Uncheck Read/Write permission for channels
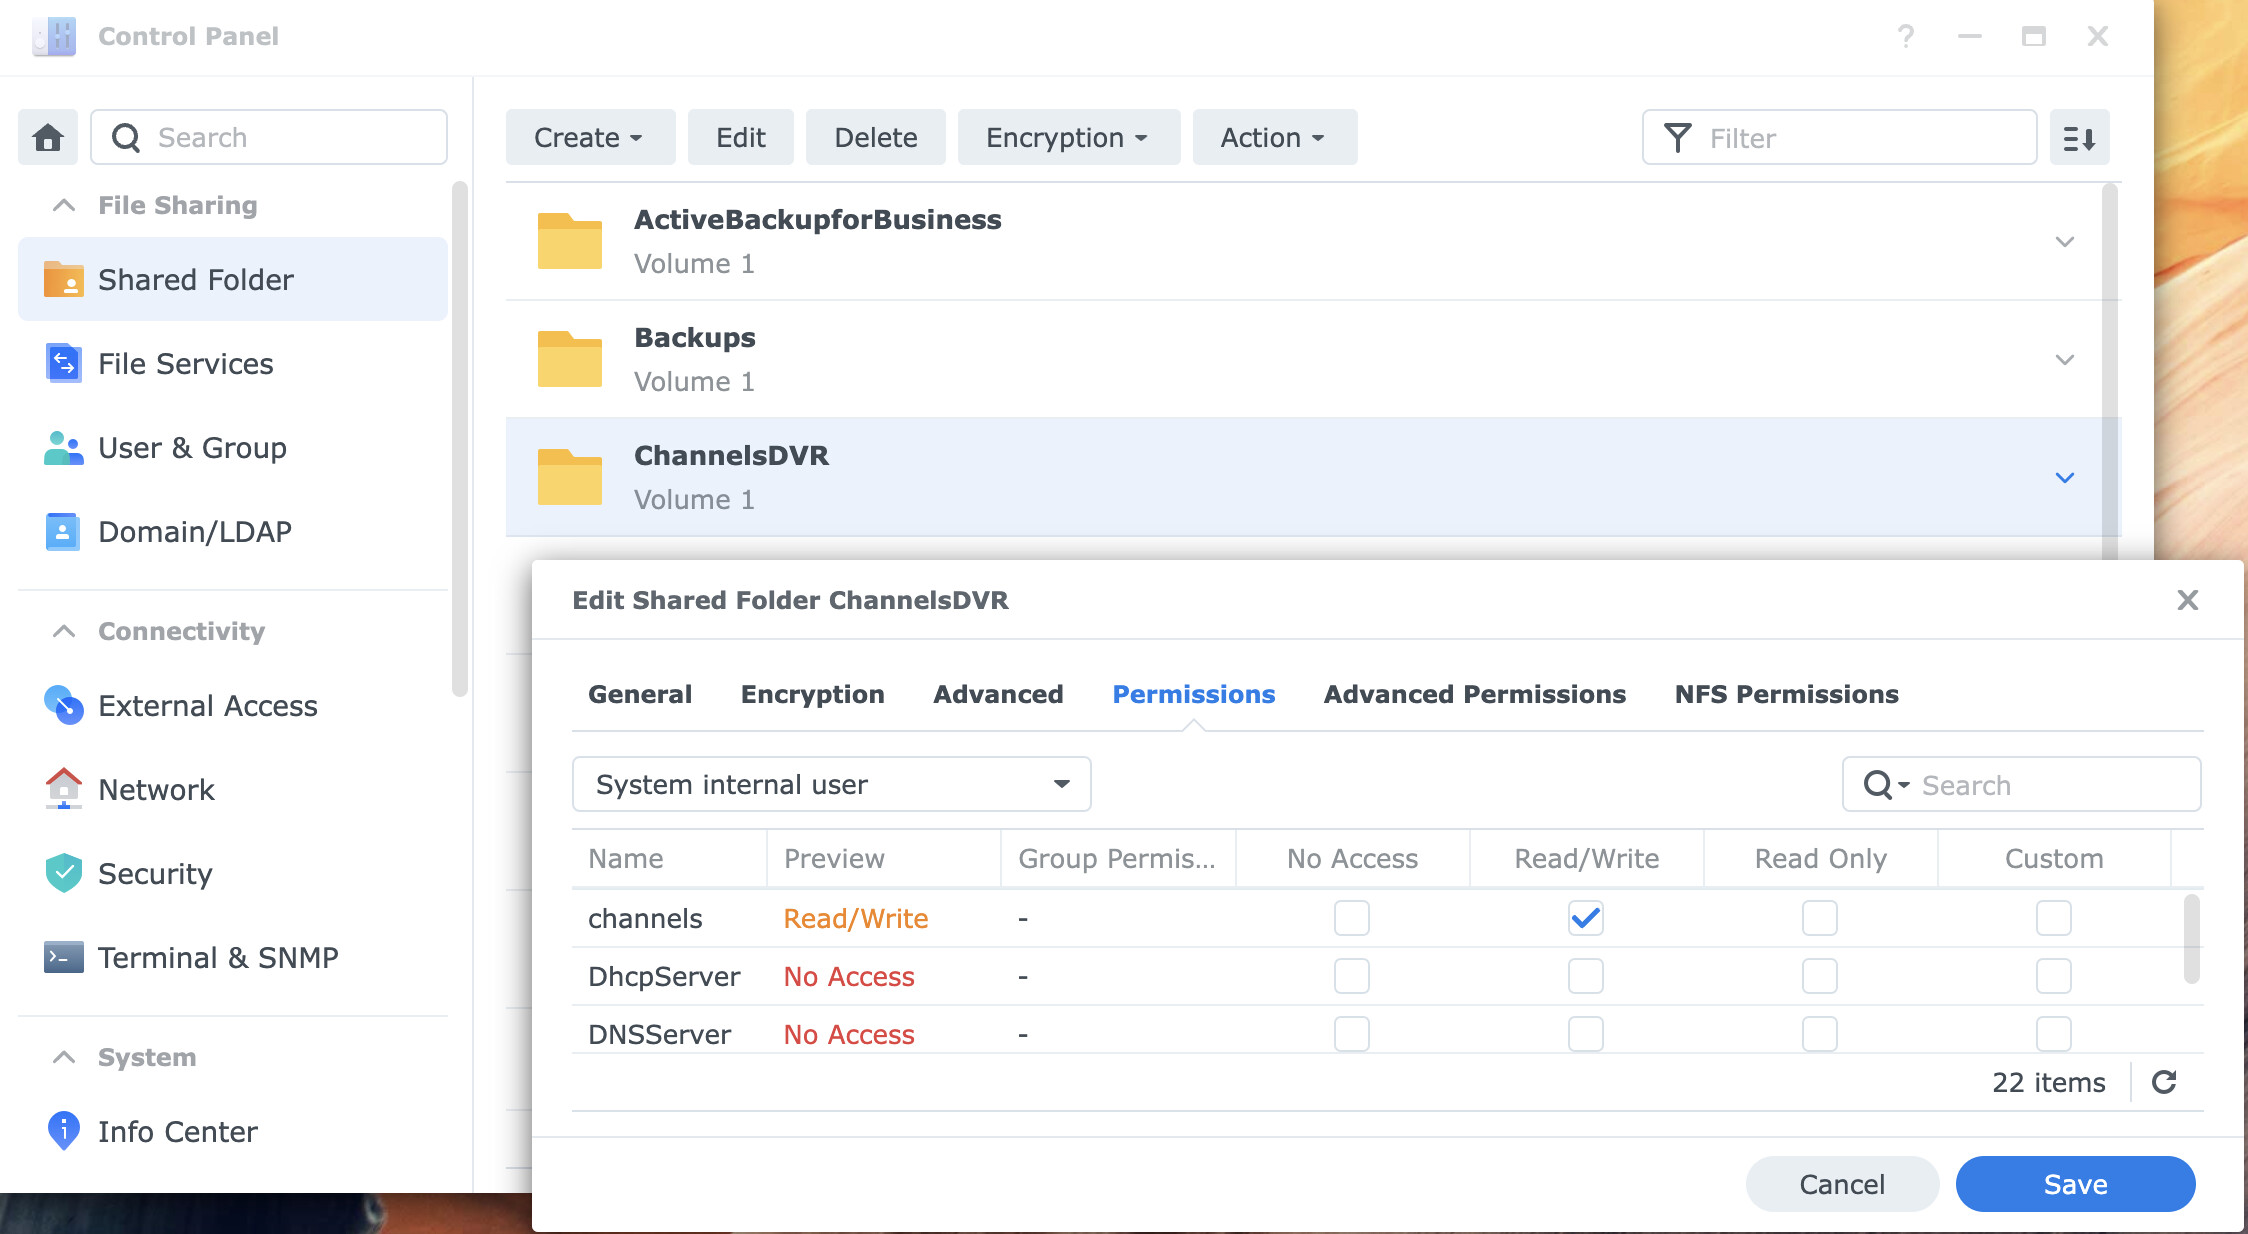 [1584, 917]
